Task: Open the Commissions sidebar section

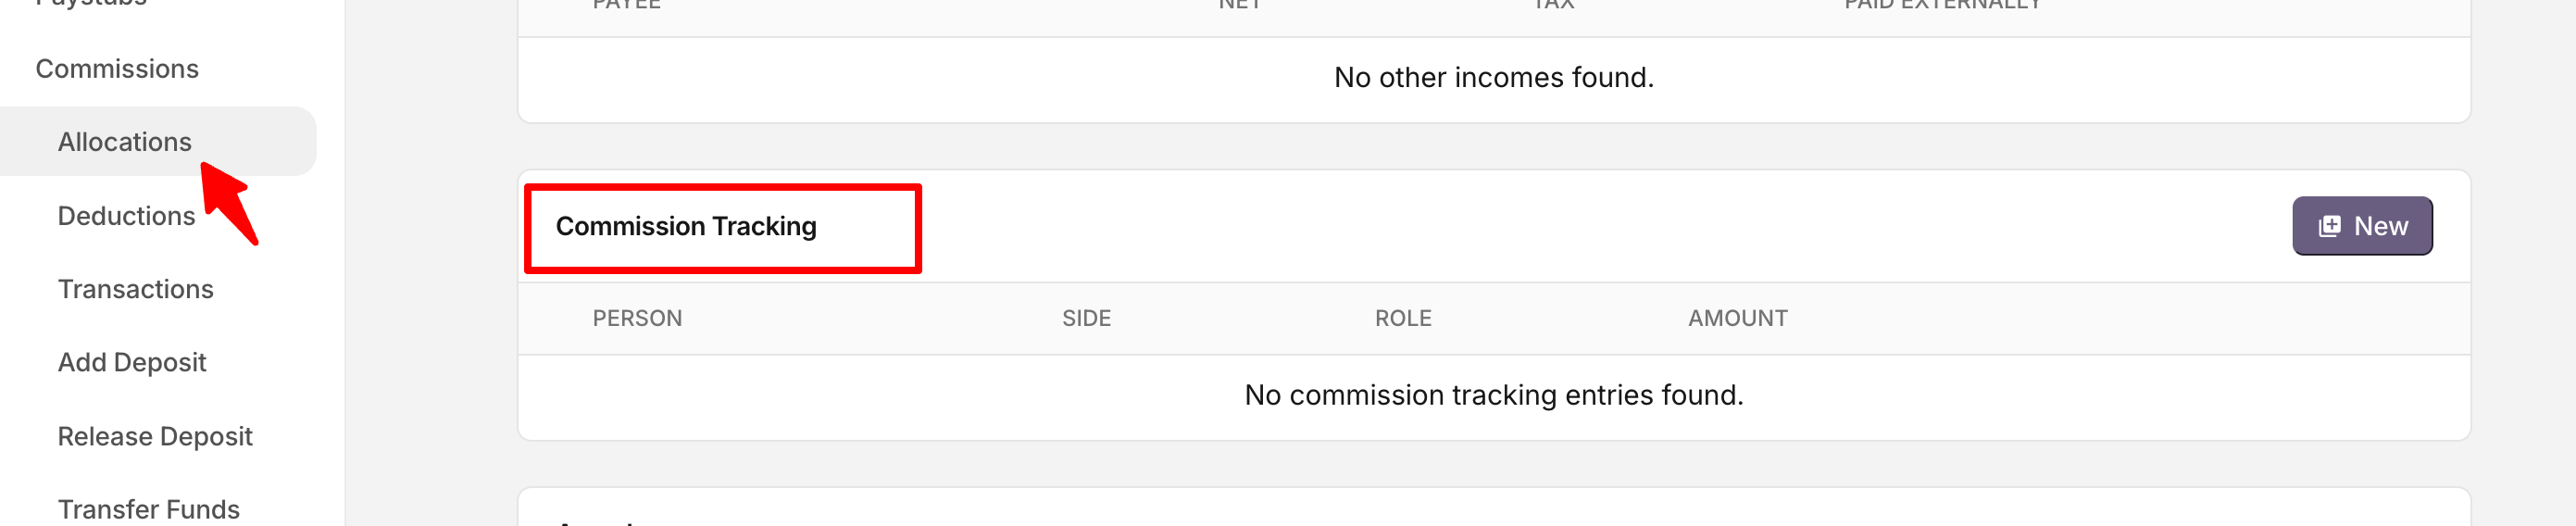Action: coord(117,69)
